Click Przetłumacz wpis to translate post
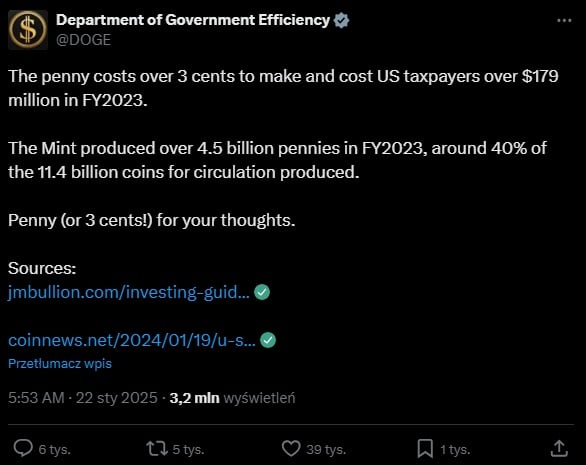Screen dimensions: 586x465 click(60, 364)
